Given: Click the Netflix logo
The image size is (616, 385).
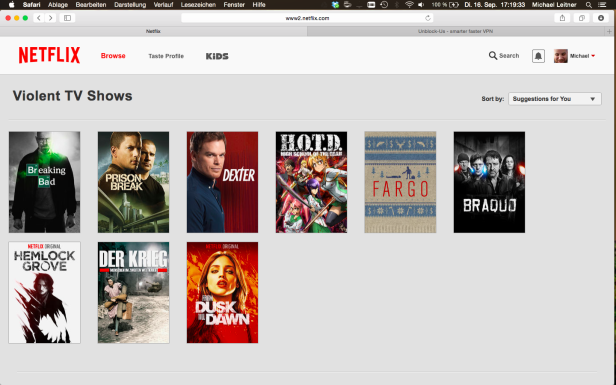Looking at the screenshot, I should point(50,55).
